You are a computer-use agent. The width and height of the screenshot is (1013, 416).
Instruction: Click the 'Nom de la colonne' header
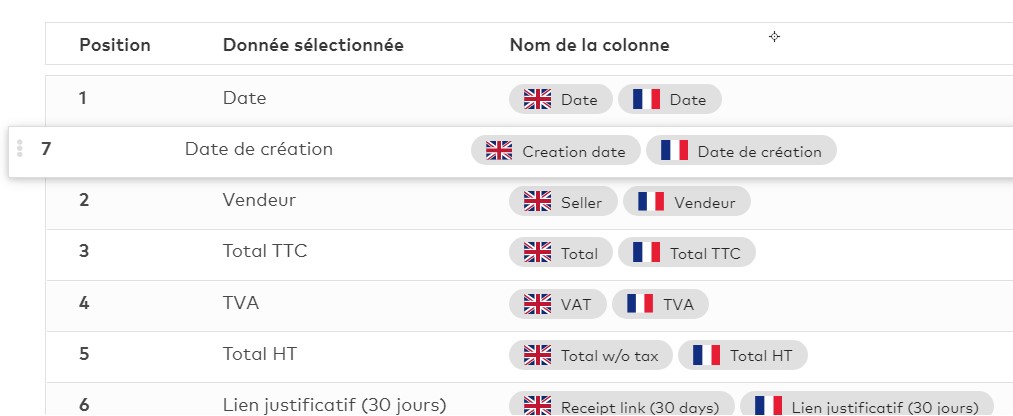coord(590,45)
